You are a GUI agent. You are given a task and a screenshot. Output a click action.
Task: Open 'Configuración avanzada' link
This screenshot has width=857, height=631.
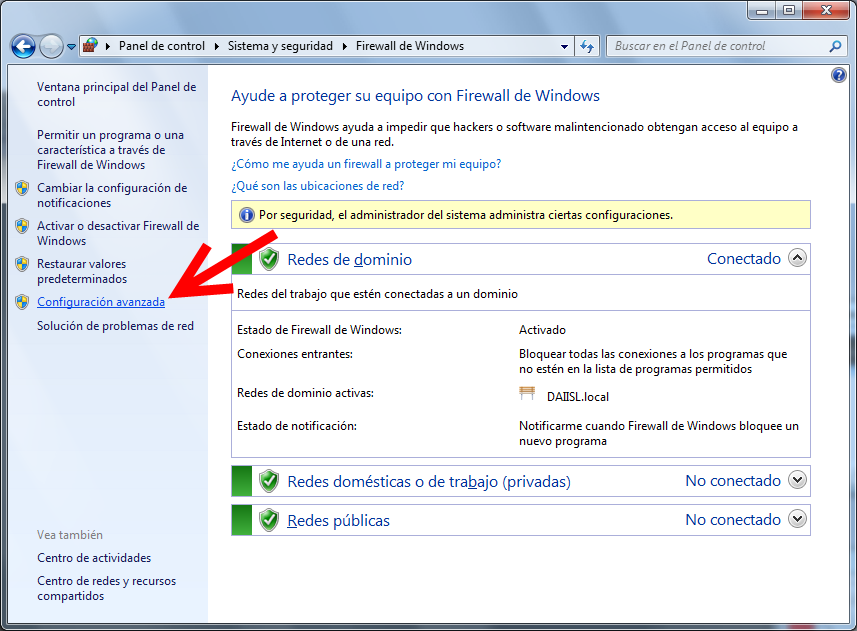coord(101,302)
